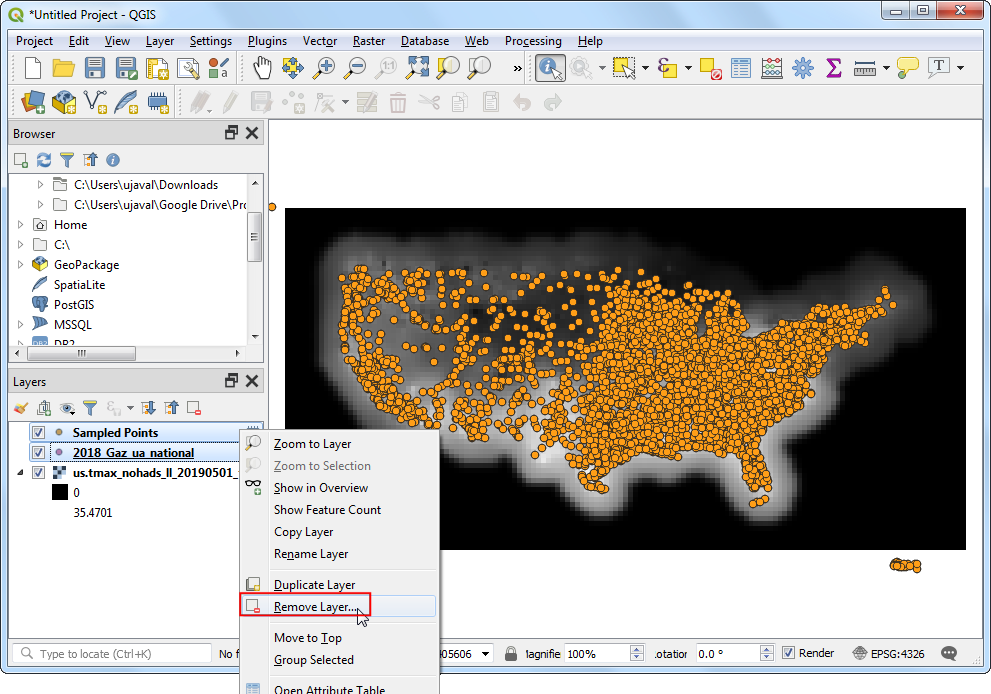The image size is (991, 694).
Task: Click the Zoom In magnifier tool
Action: [x=324, y=68]
